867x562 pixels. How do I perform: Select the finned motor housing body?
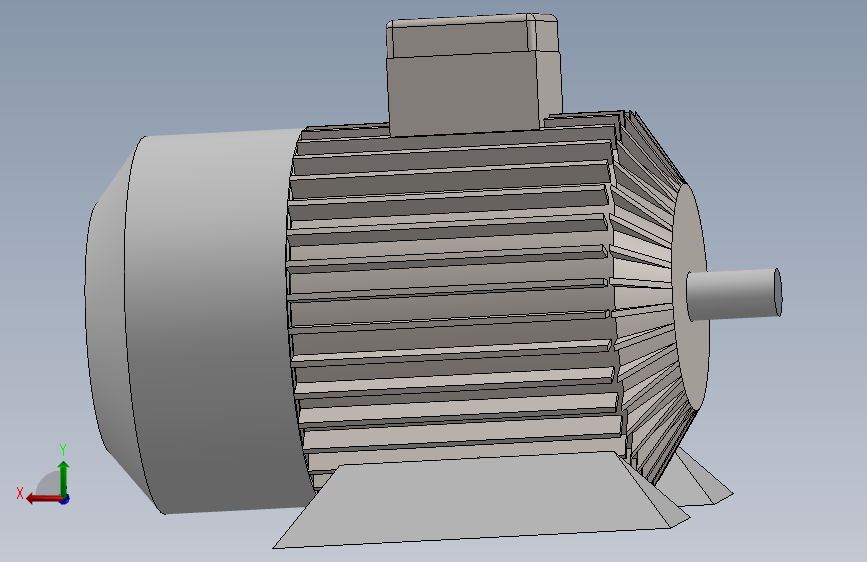coord(451,299)
